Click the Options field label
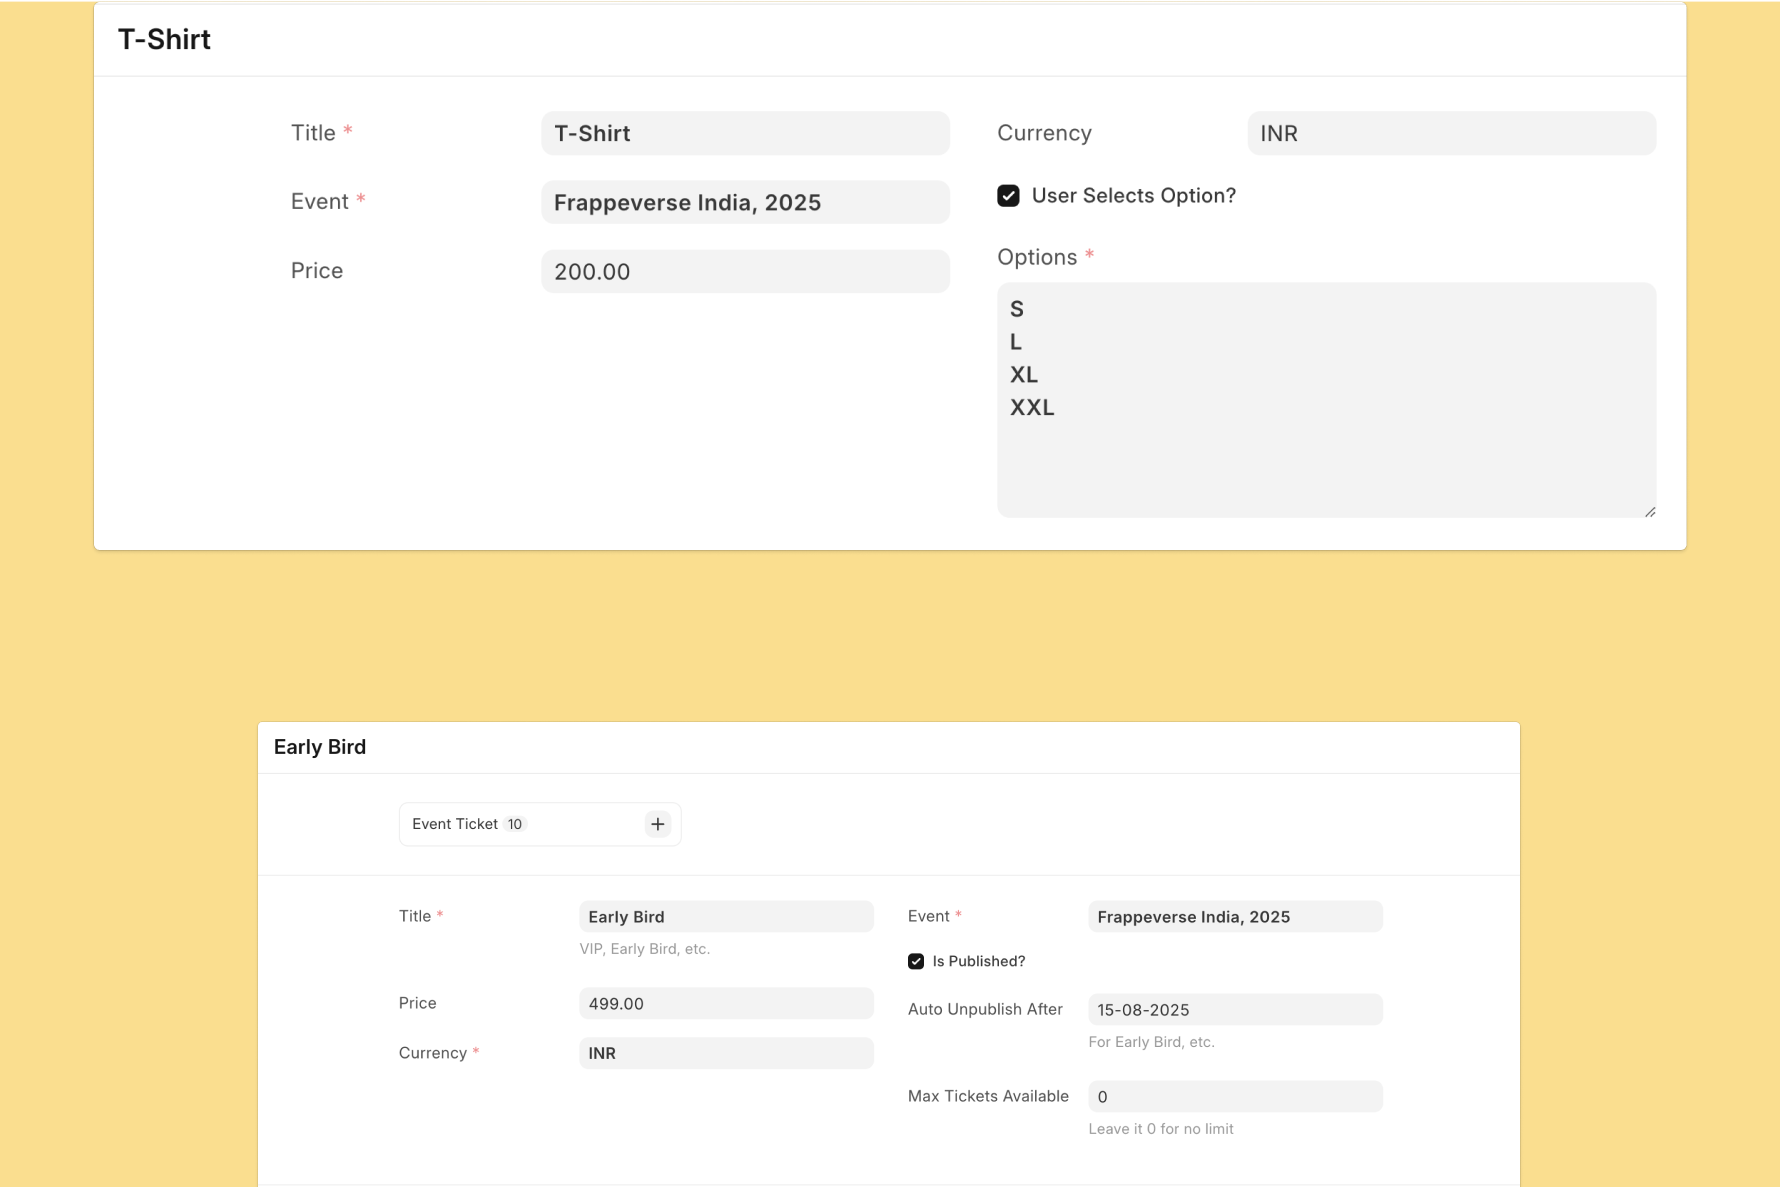Image resolution: width=1780 pixels, height=1187 pixels. point(1037,257)
